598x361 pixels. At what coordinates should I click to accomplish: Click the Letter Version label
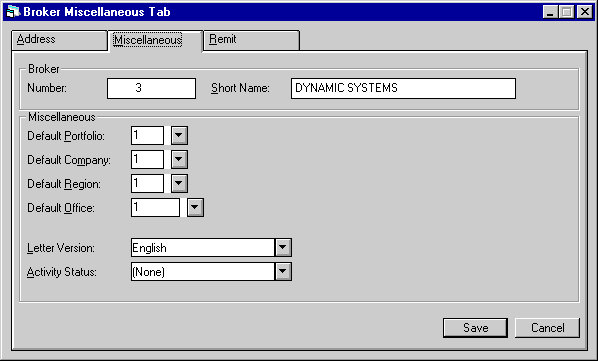pyautogui.click(x=61, y=248)
